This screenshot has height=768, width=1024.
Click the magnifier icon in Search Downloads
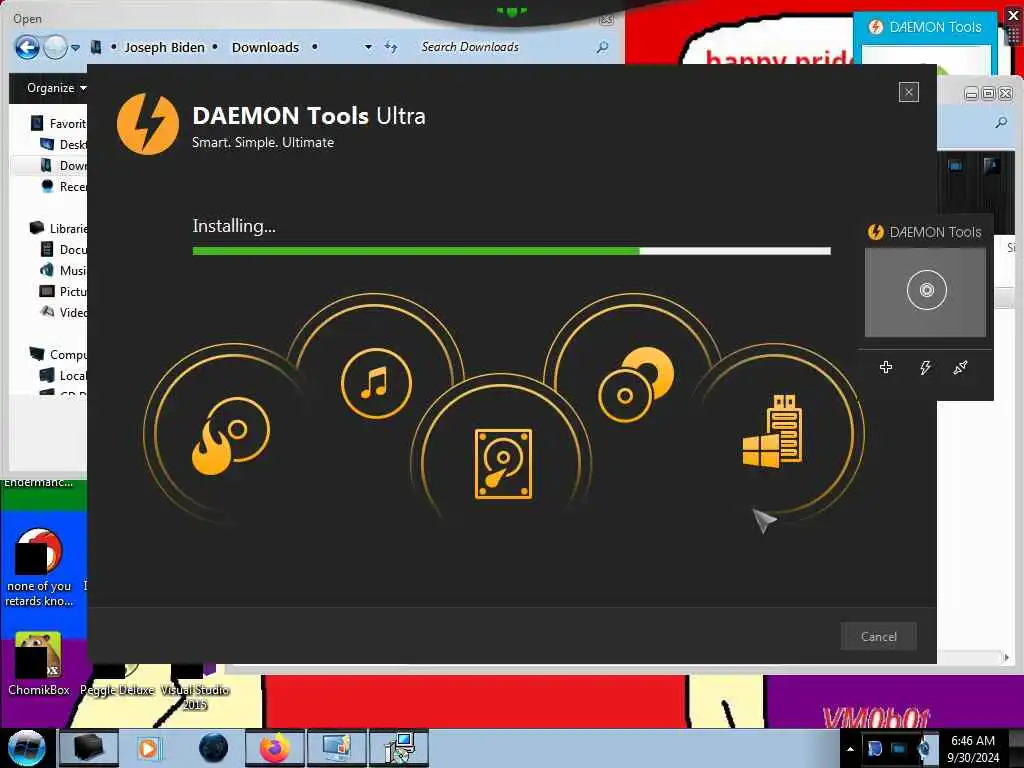point(602,47)
